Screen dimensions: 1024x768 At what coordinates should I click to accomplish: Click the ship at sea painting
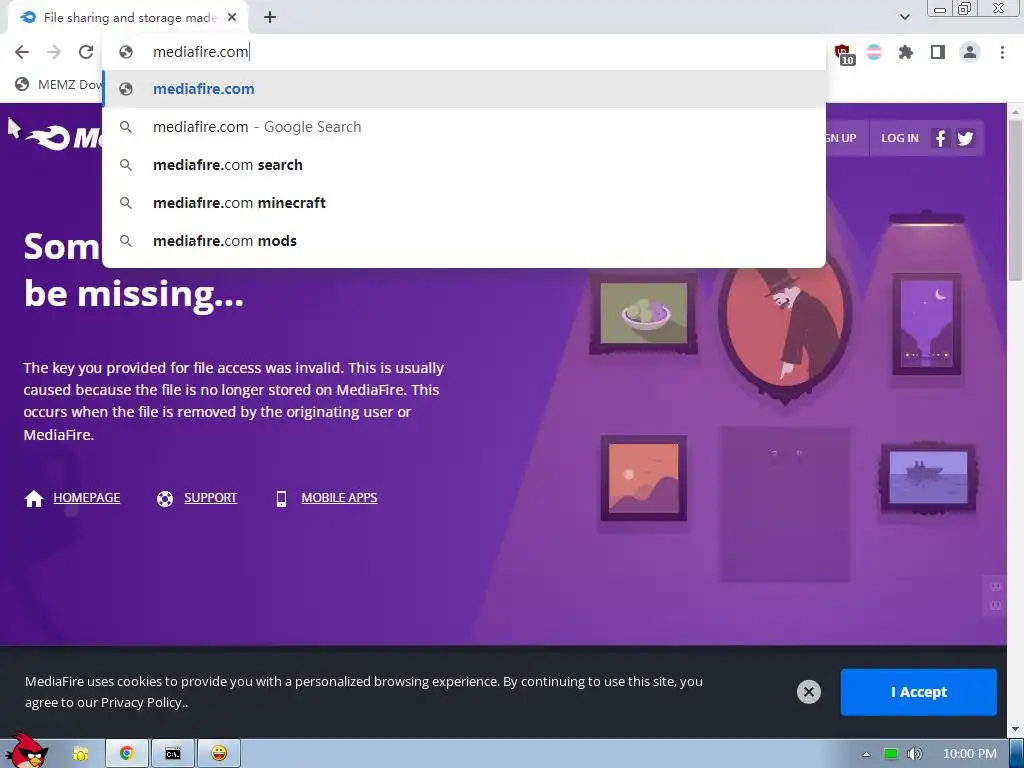tap(928, 477)
